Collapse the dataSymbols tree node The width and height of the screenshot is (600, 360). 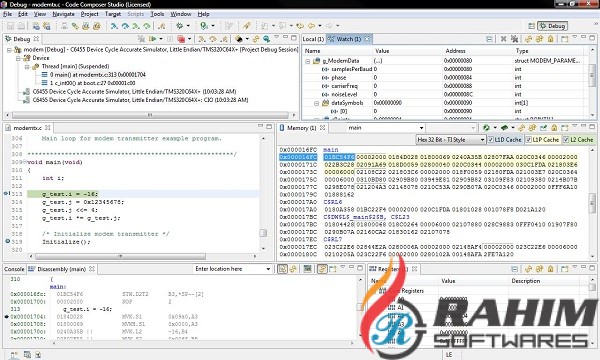click(316, 103)
